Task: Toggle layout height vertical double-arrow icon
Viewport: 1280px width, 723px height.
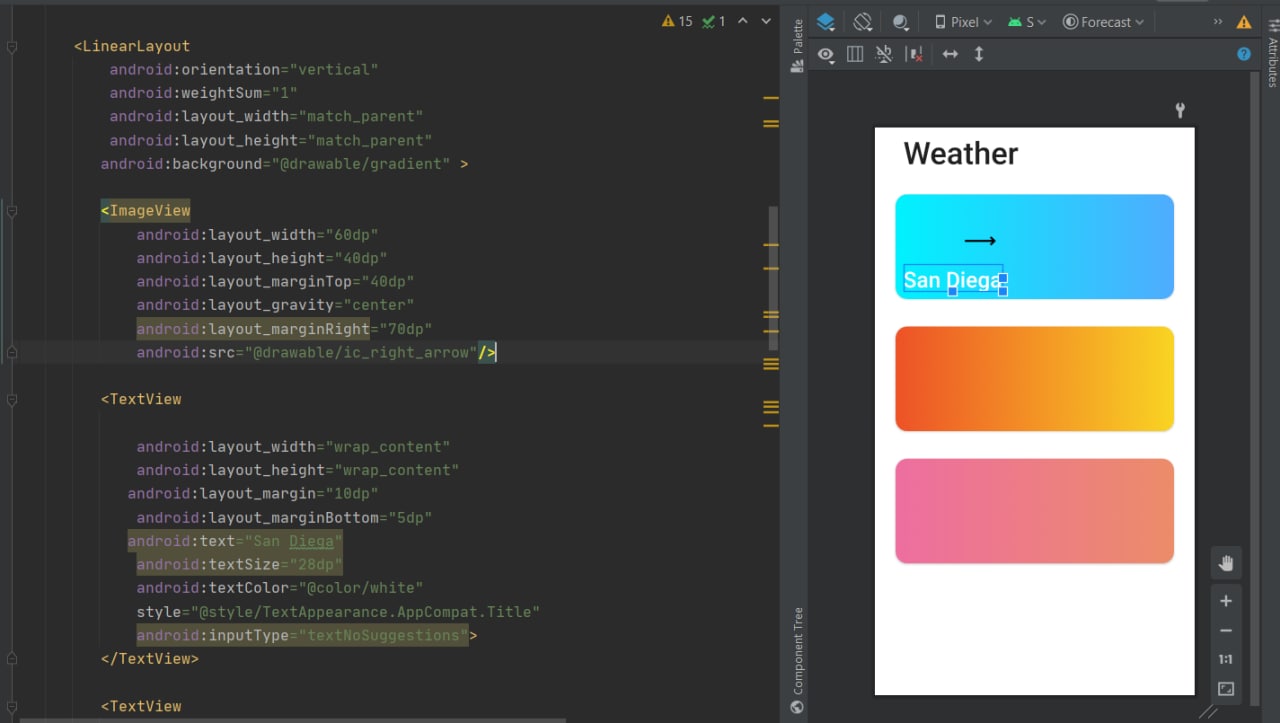Action: [979, 54]
